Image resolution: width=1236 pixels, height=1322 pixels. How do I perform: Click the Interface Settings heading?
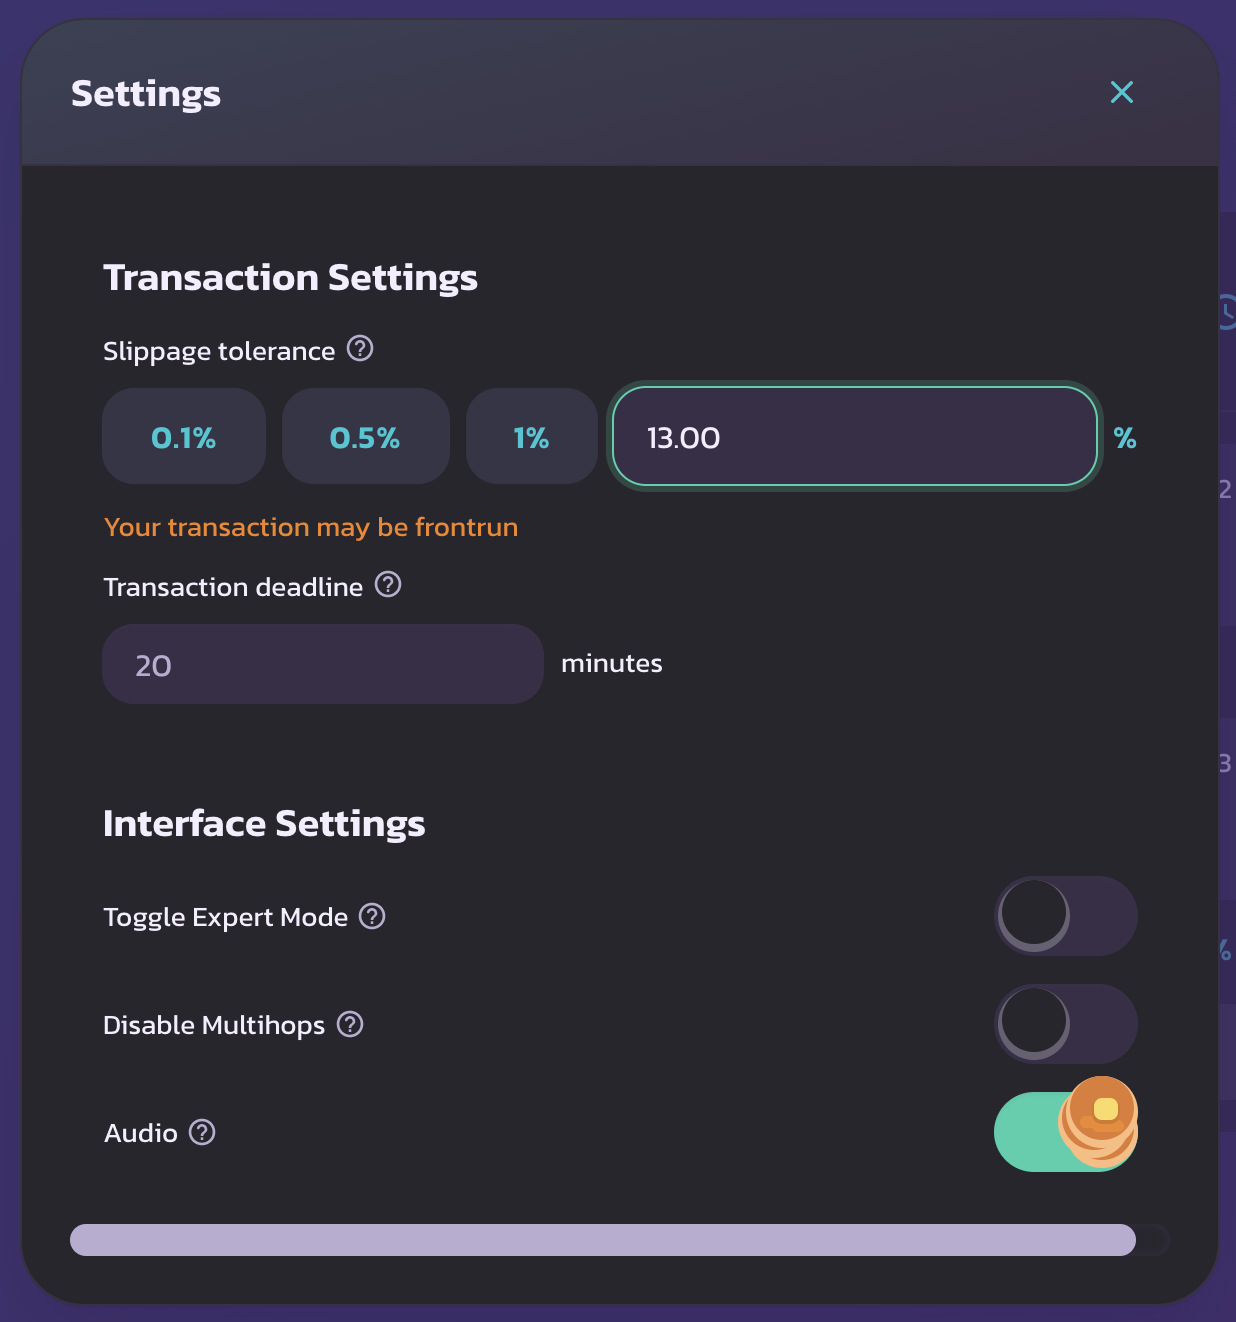[264, 824]
